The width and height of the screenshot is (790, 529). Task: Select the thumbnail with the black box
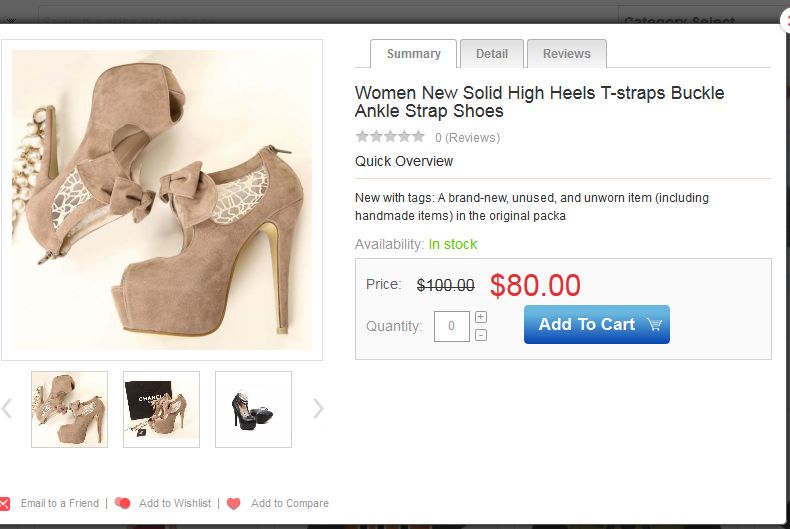click(161, 409)
